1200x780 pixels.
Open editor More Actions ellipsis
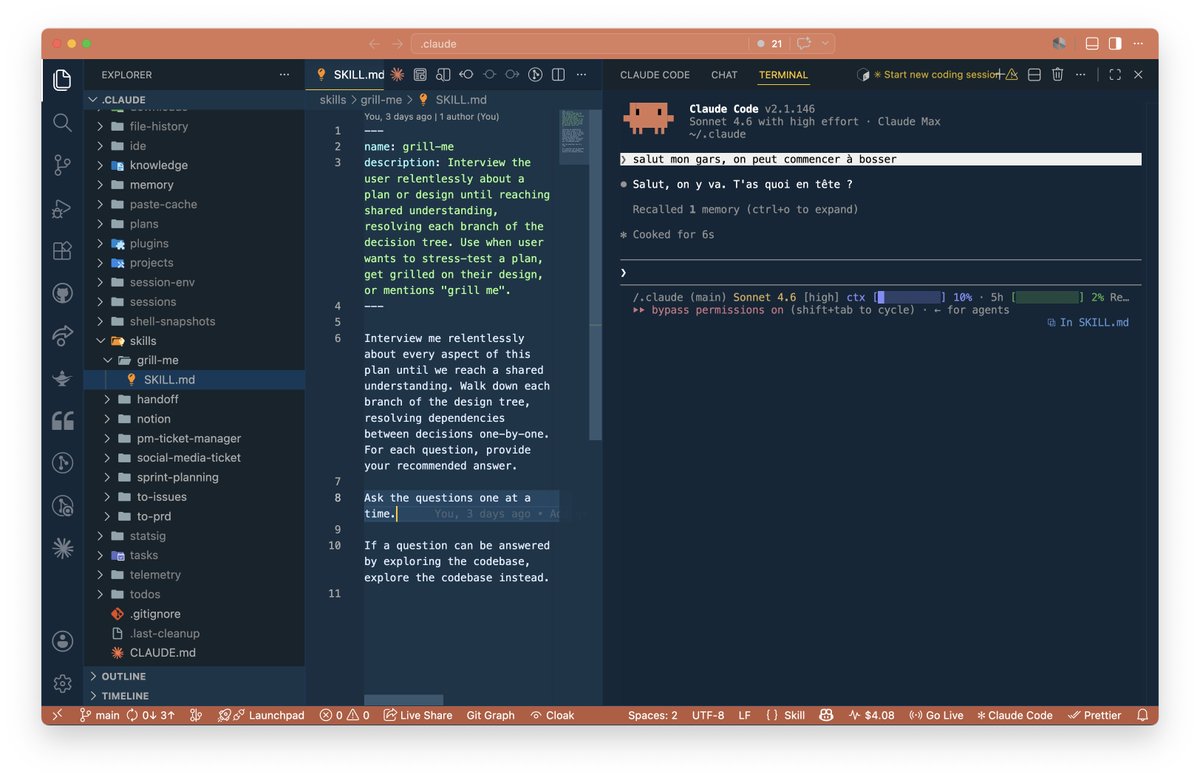582,74
